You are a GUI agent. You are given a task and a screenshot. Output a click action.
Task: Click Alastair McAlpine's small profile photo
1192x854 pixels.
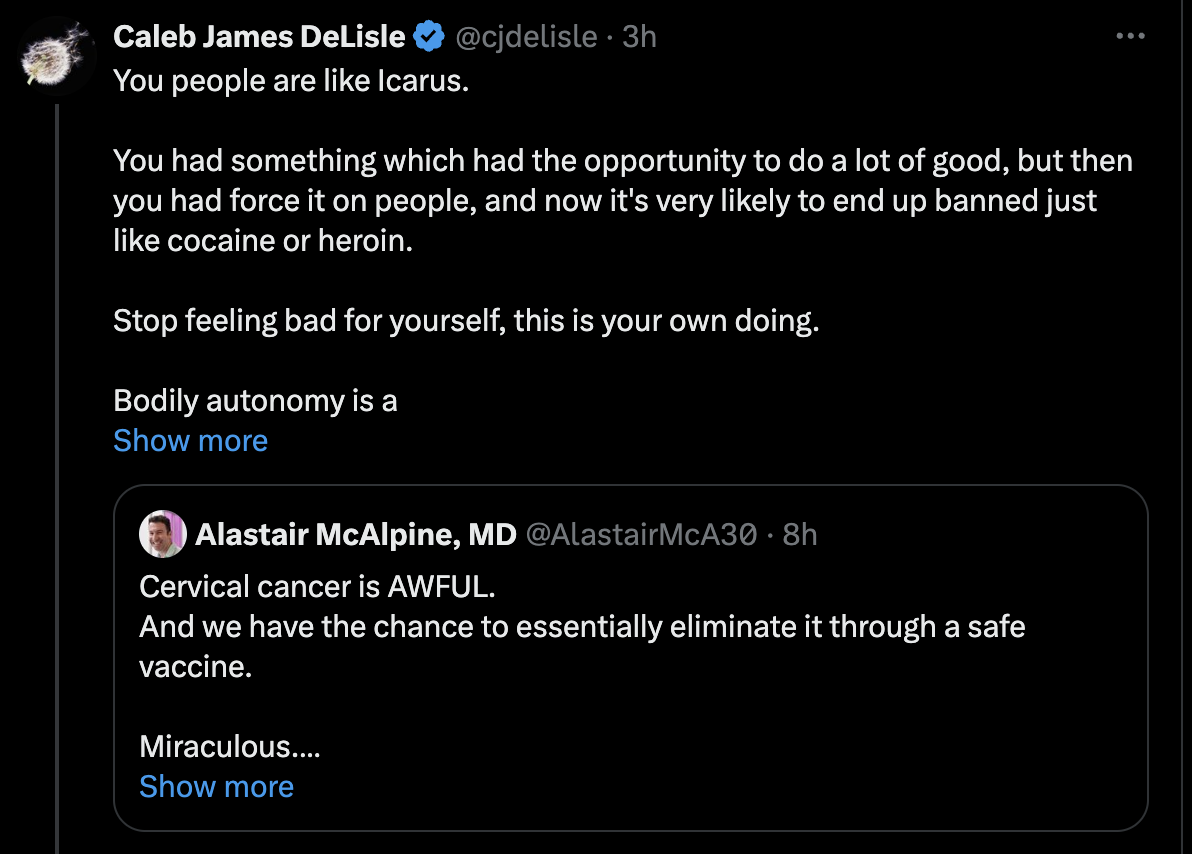click(x=162, y=534)
